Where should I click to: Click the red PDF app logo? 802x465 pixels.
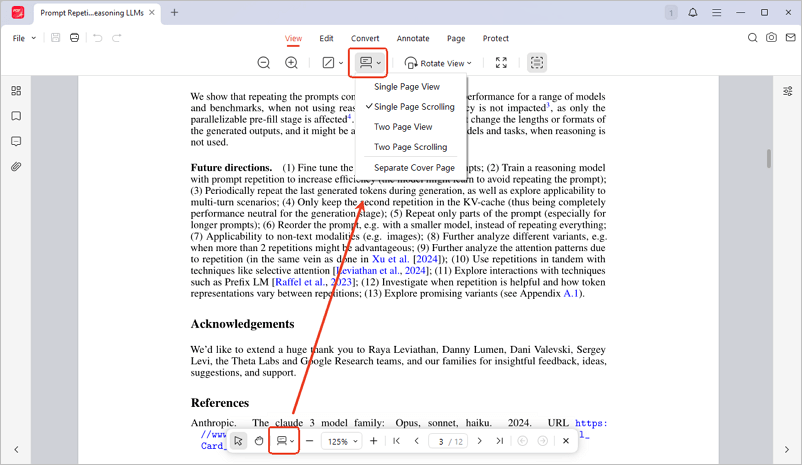[x=18, y=13]
